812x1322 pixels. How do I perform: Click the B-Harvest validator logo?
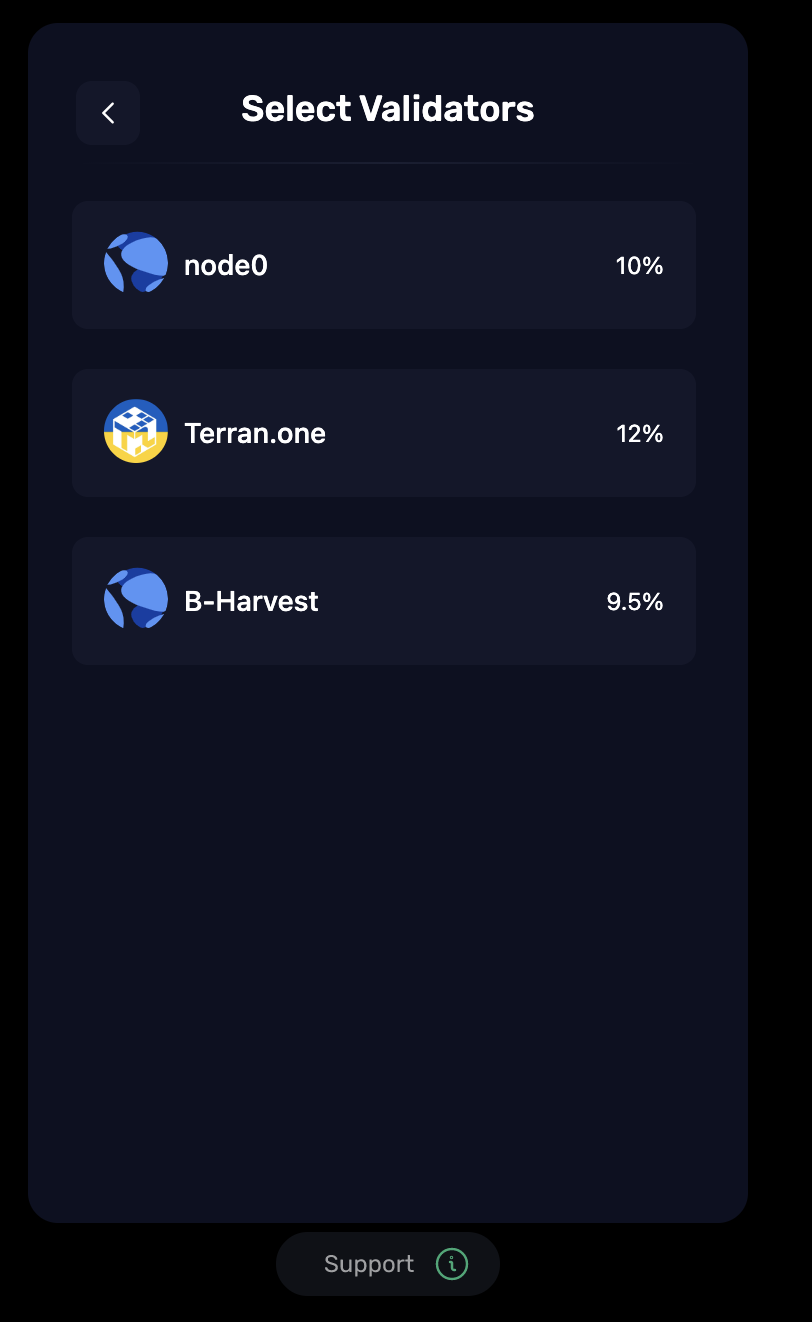click(136, 599)
